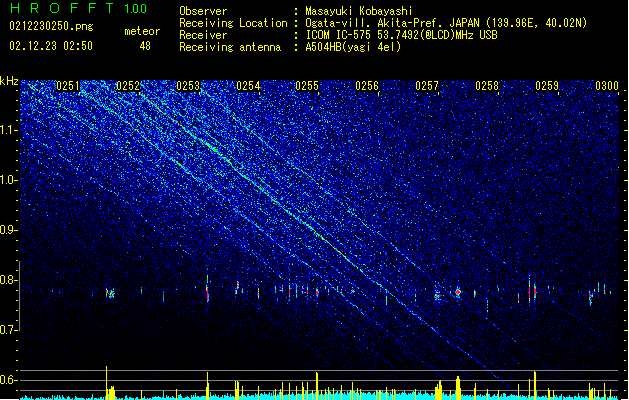Click observer name Masayuki Kobayashi
629x400 pixels.
tap(359, 11)
